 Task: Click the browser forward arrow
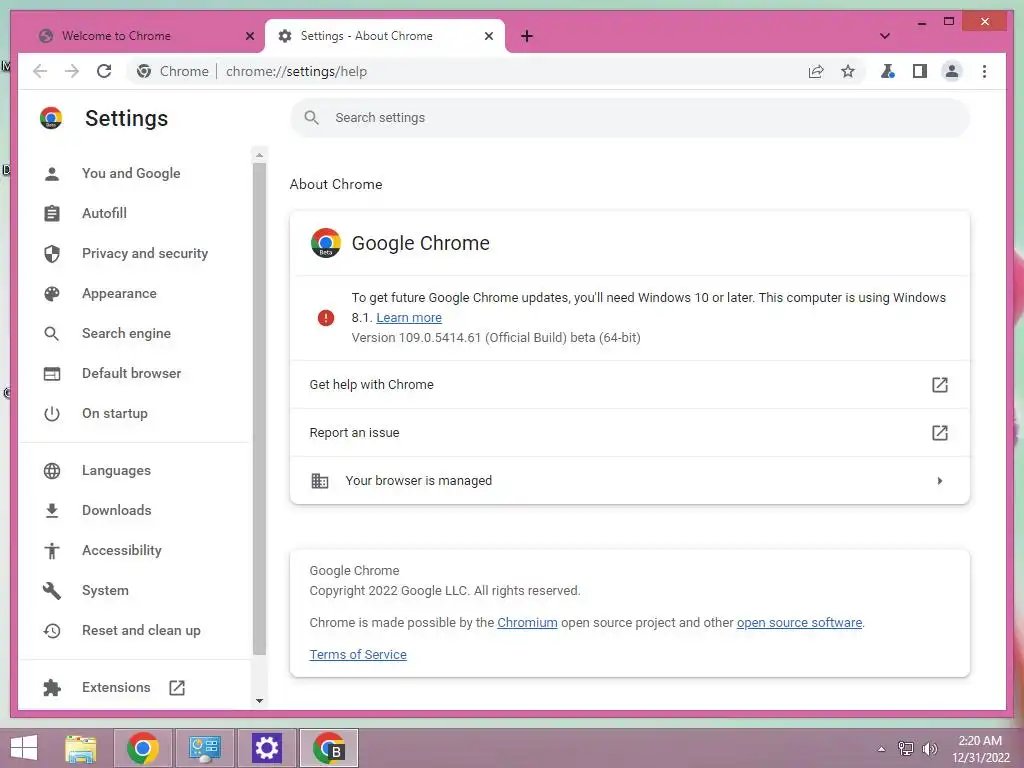point(72,71)
